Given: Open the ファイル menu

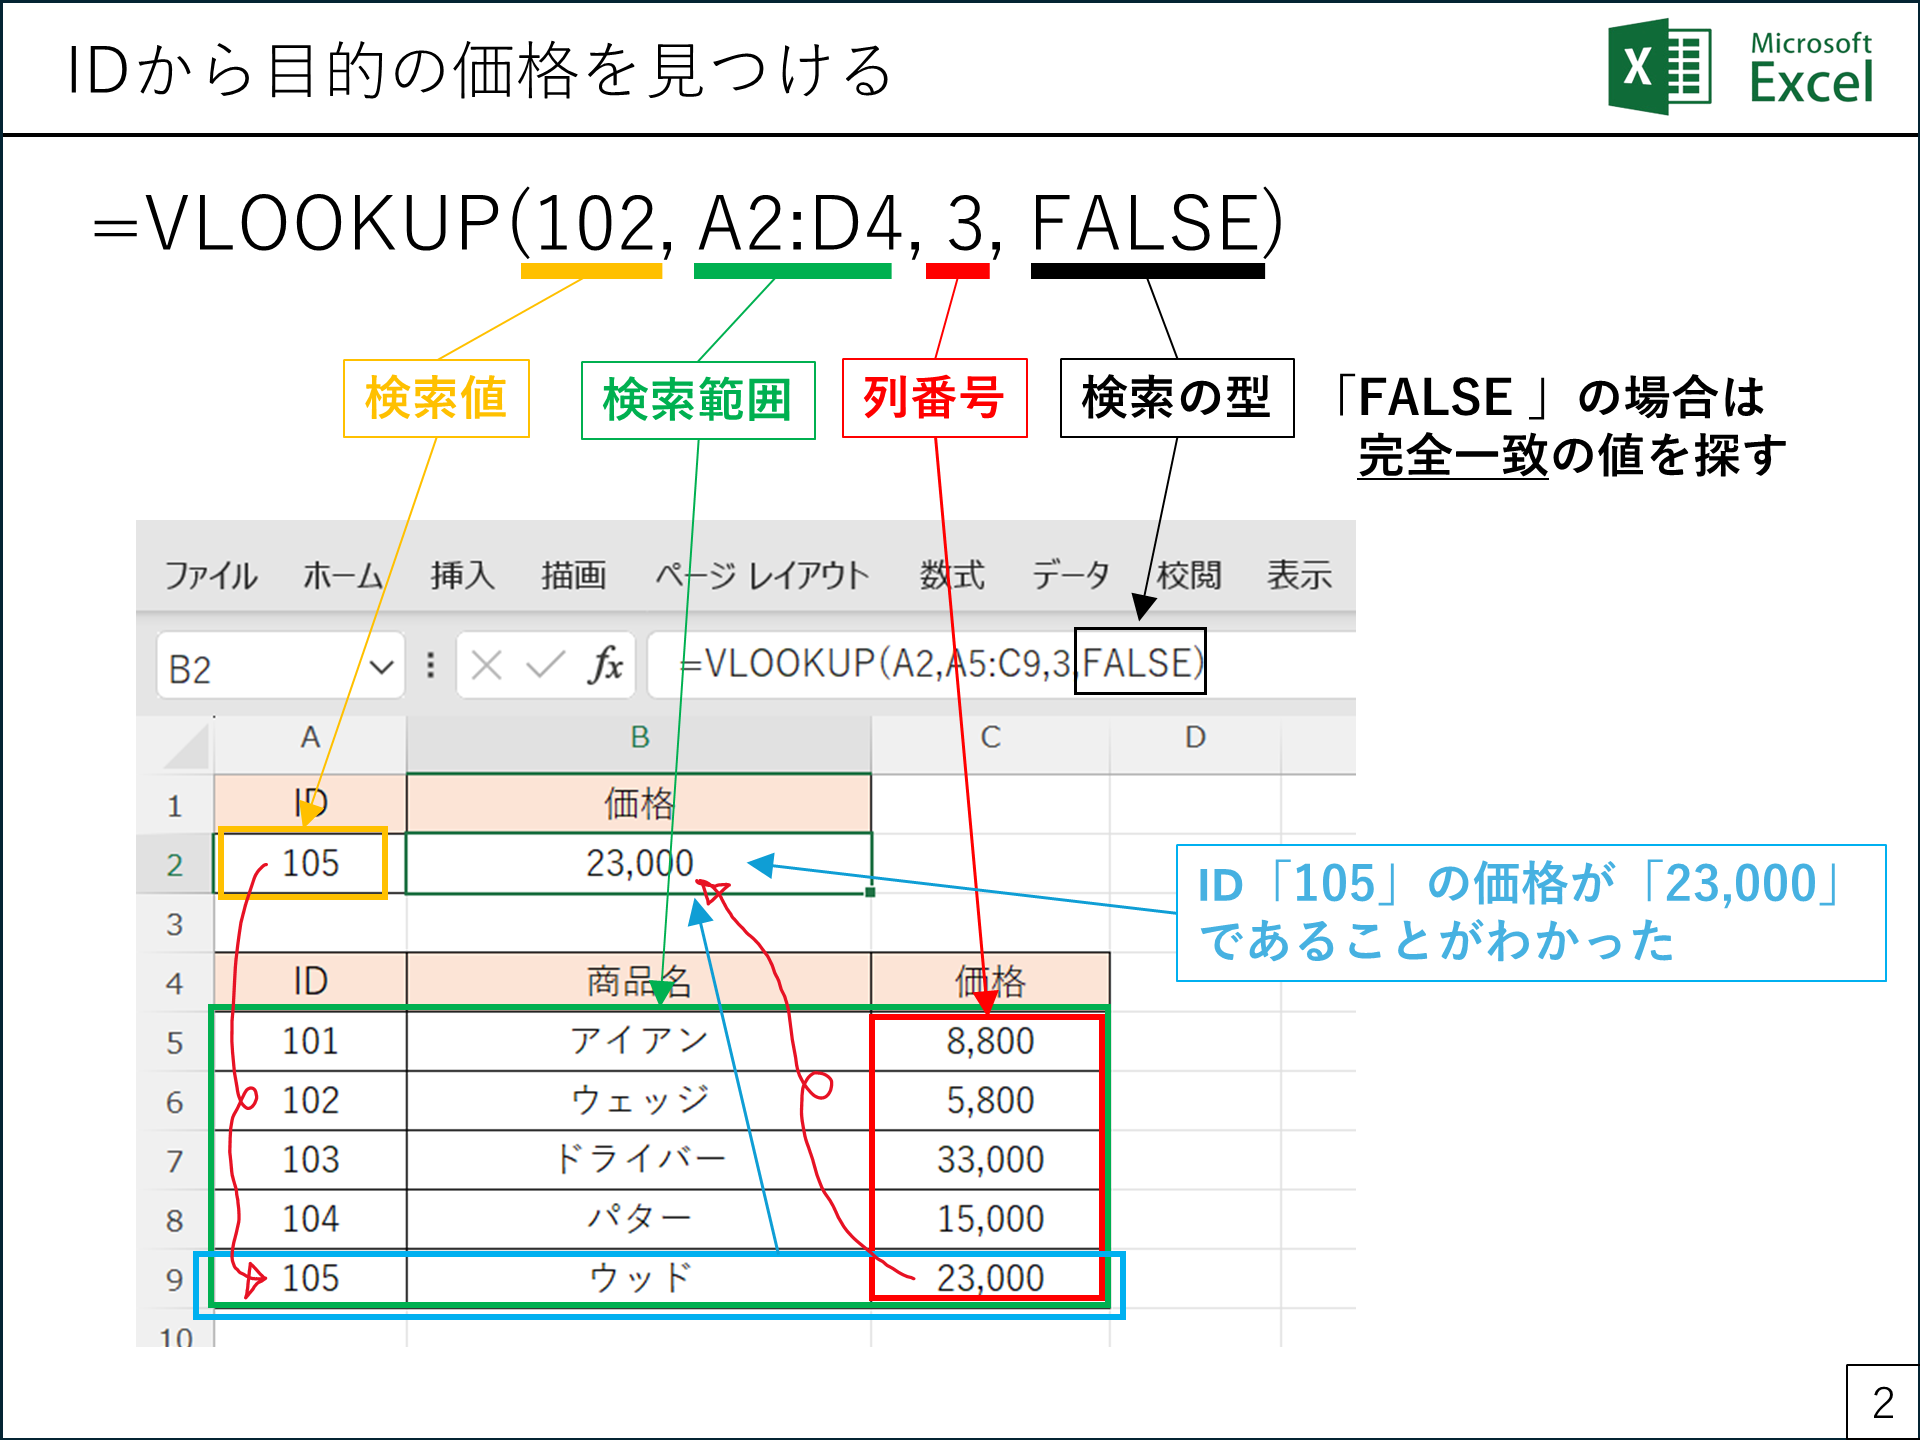Looking at the screenshot, I should pos(210,575).
